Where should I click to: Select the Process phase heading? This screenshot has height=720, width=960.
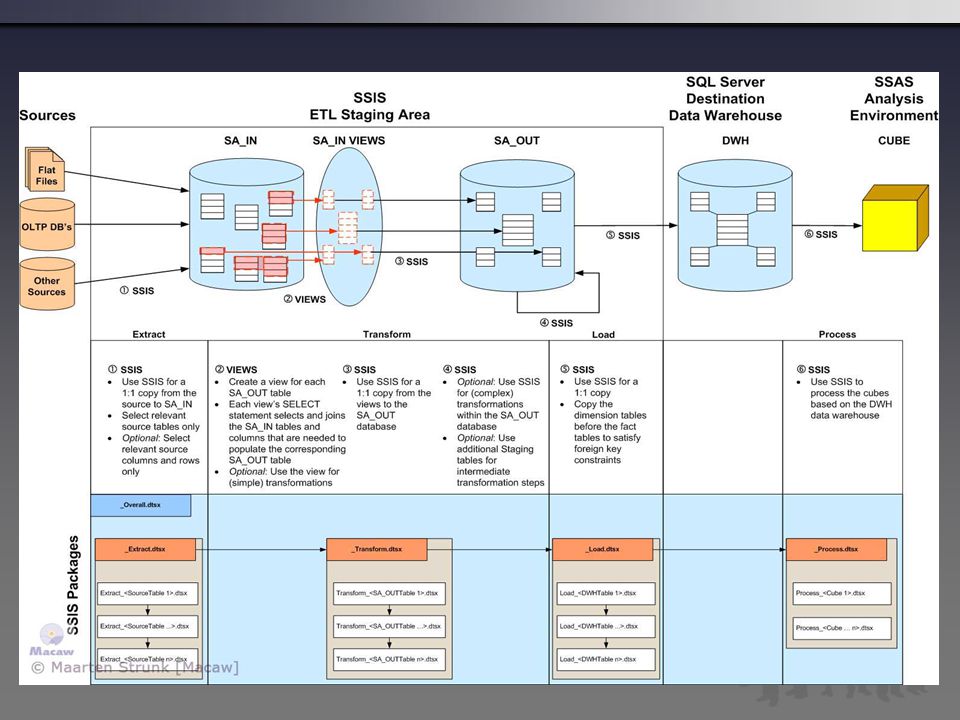(837, 334)
